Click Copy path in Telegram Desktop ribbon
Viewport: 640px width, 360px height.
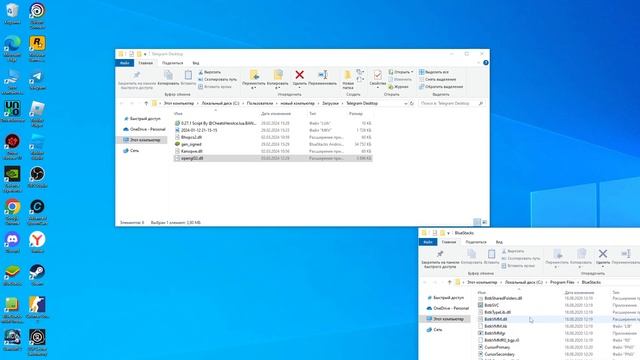[218, 80]
